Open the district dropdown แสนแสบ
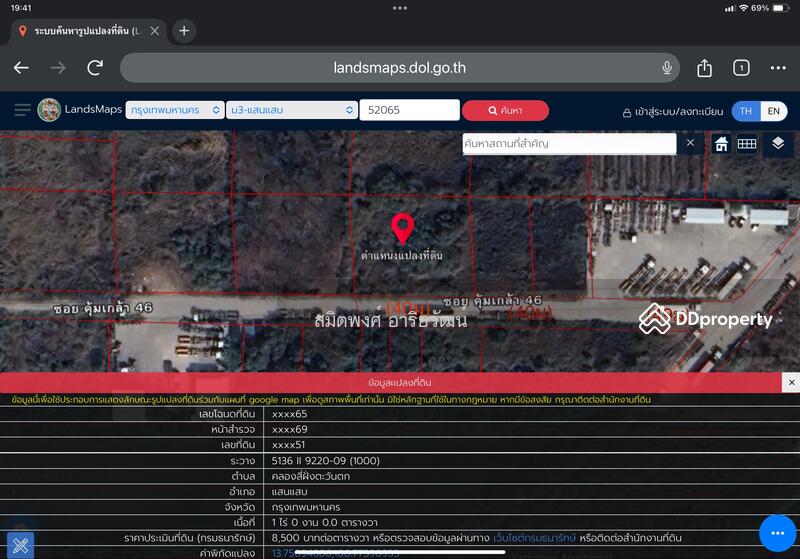The width and height of the screenshot is (800, 559). coord(292,110)
